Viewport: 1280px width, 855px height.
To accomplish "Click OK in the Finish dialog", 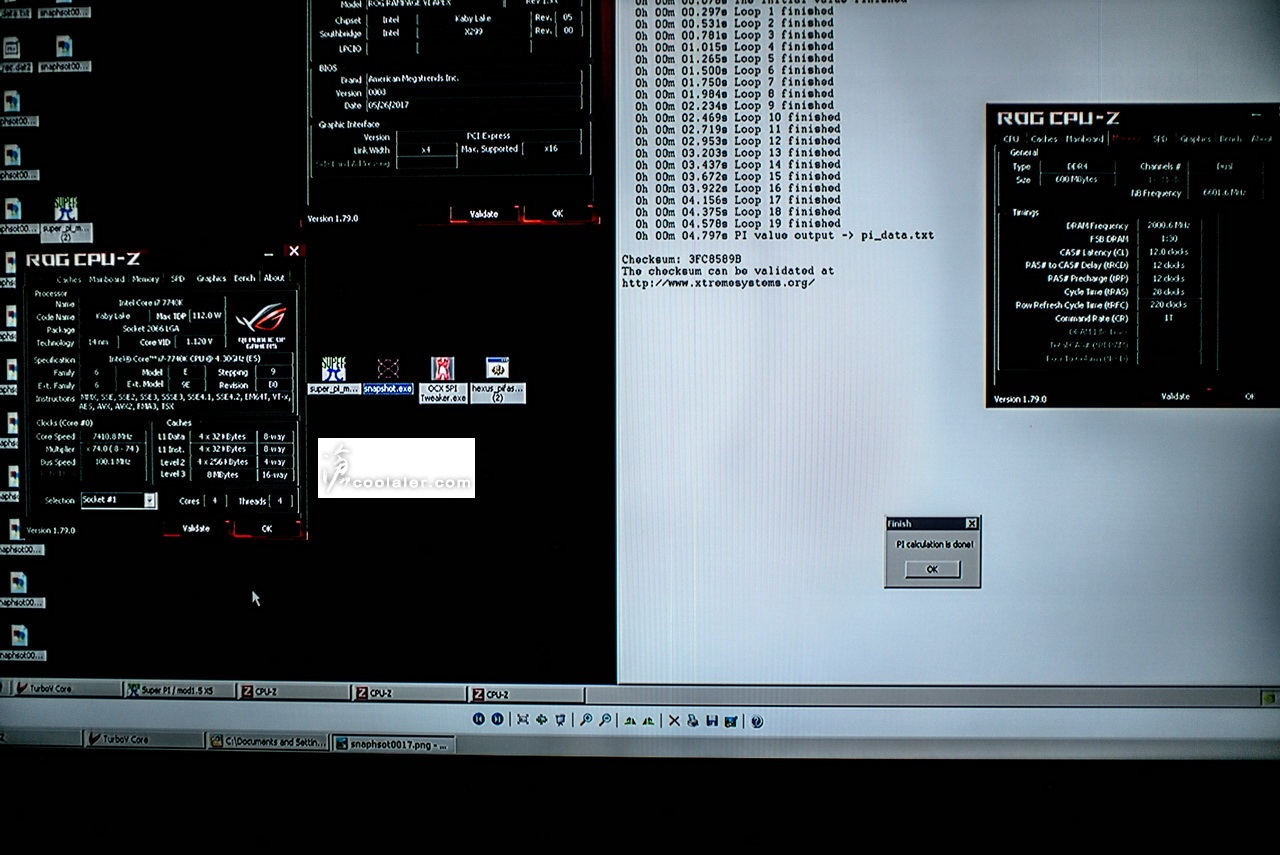I will [x=932, y=569].
